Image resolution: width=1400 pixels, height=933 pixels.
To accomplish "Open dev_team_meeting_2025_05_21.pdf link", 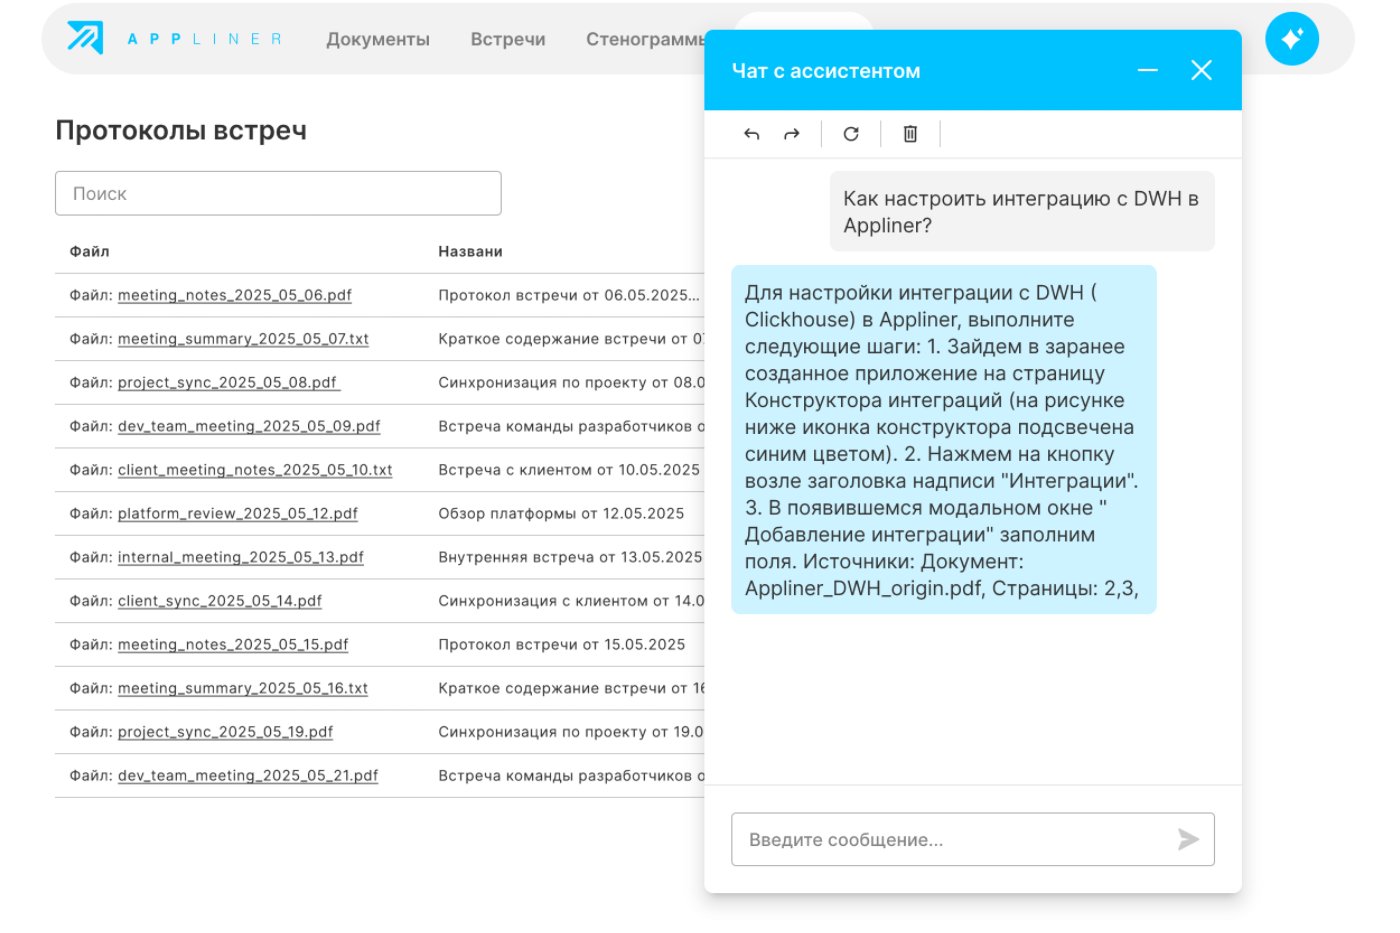I will (x=248, y=775).
